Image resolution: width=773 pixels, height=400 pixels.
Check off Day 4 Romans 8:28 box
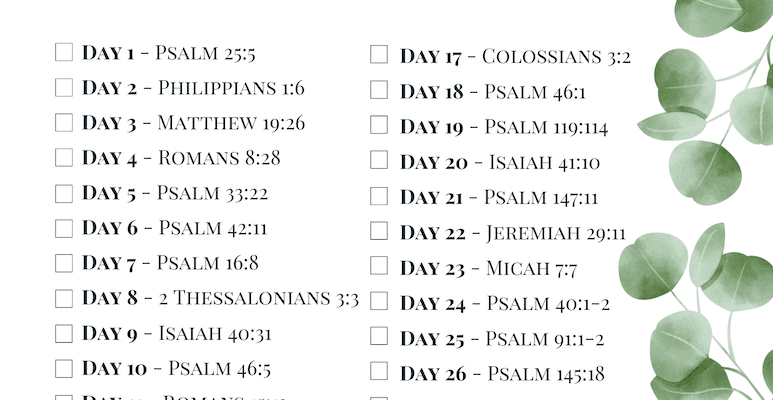[x=64, y=158]
